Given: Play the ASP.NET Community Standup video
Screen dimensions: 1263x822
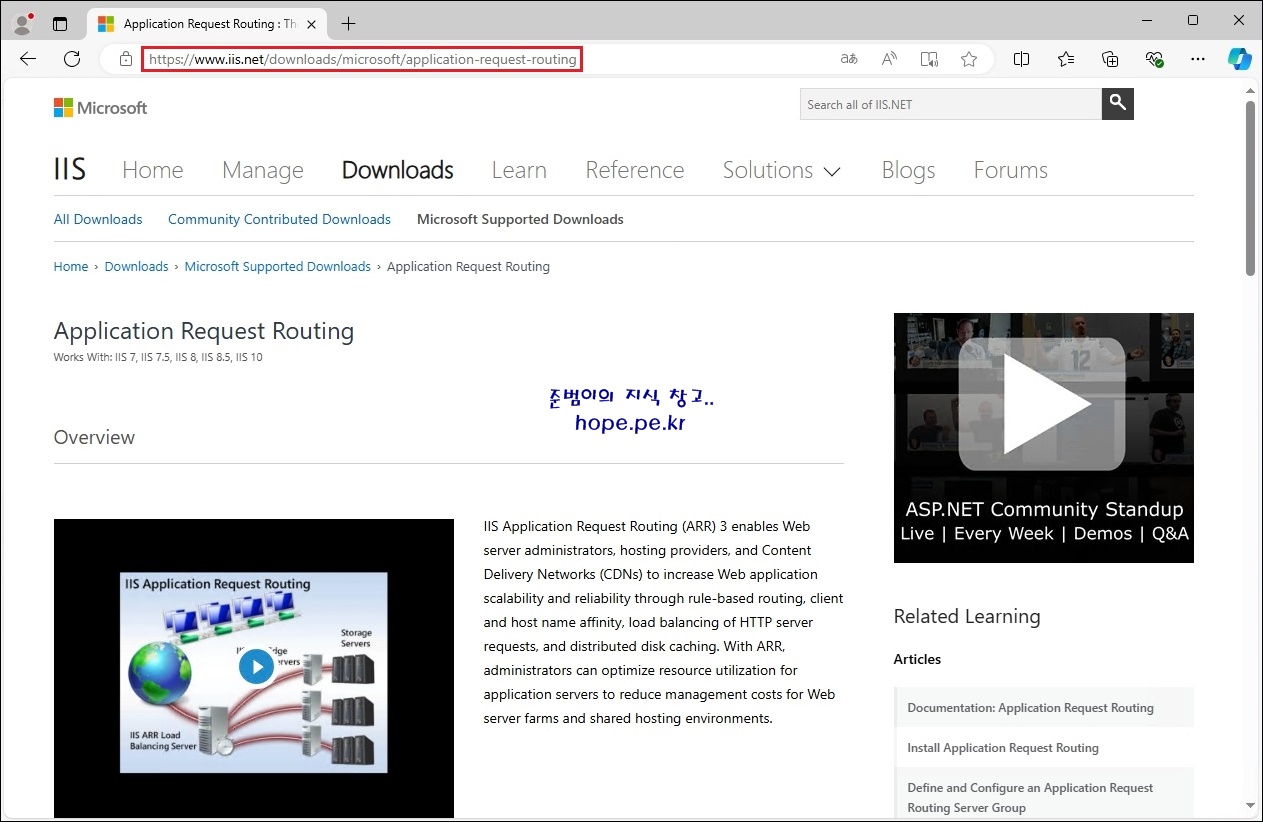Looking at the screenshot, I should (x=1044, y=404).
